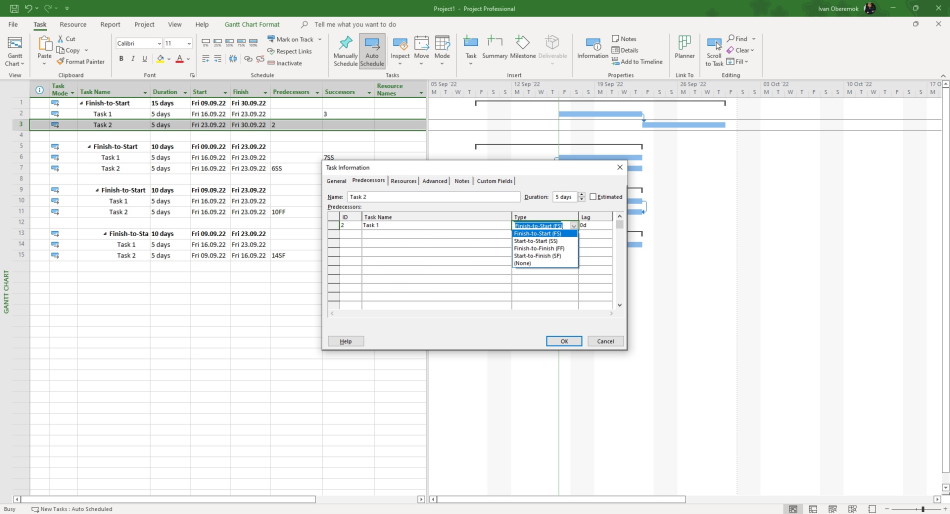The height and width of the screenshot is (514, 950).
Task: Open the Resources tab in Task Information
Action: point(404,181)
